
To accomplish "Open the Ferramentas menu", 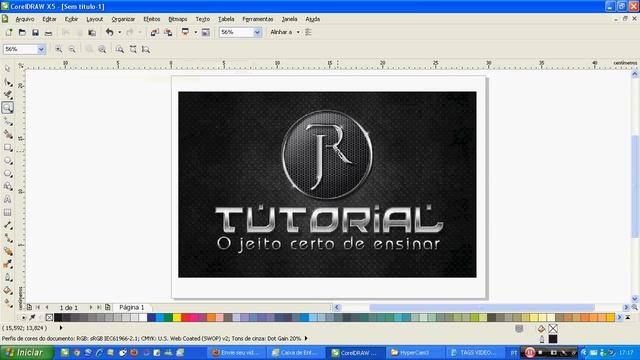I will pos(258,19).
